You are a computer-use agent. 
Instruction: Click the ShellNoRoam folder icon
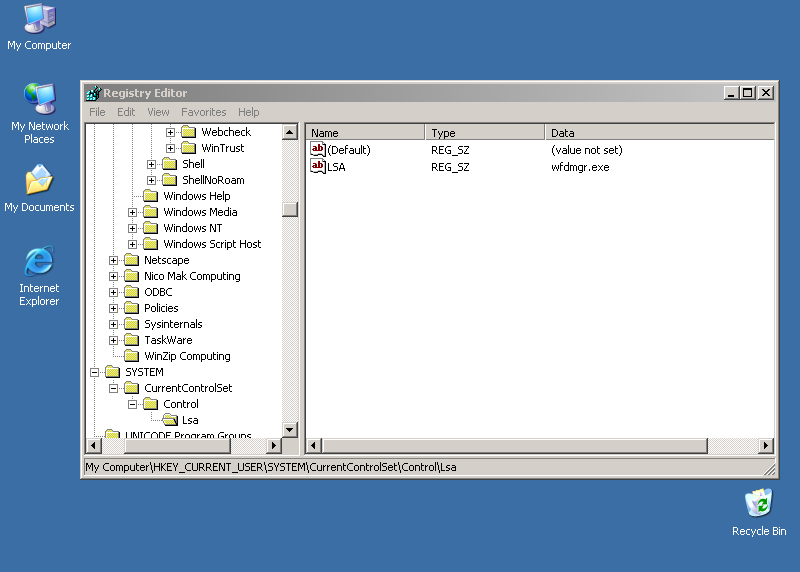point(169,180)
